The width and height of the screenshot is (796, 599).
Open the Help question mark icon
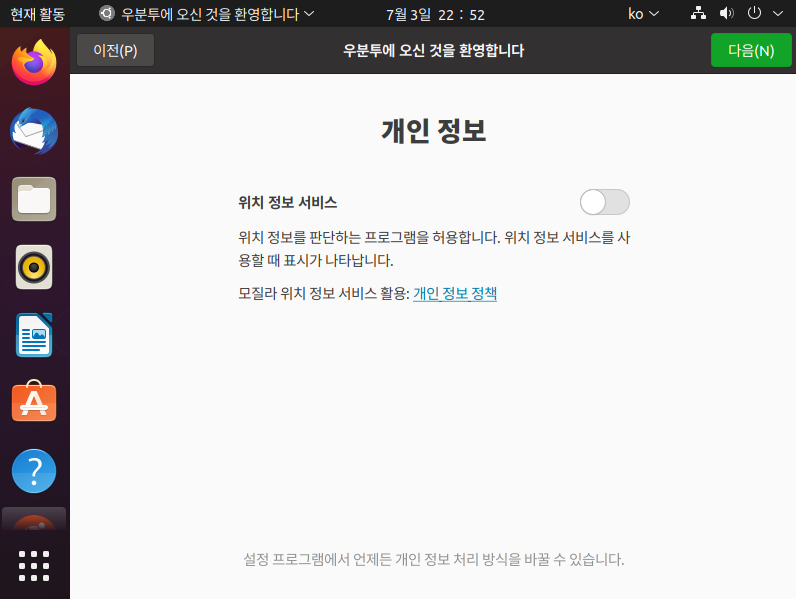[x=34, y=471]
